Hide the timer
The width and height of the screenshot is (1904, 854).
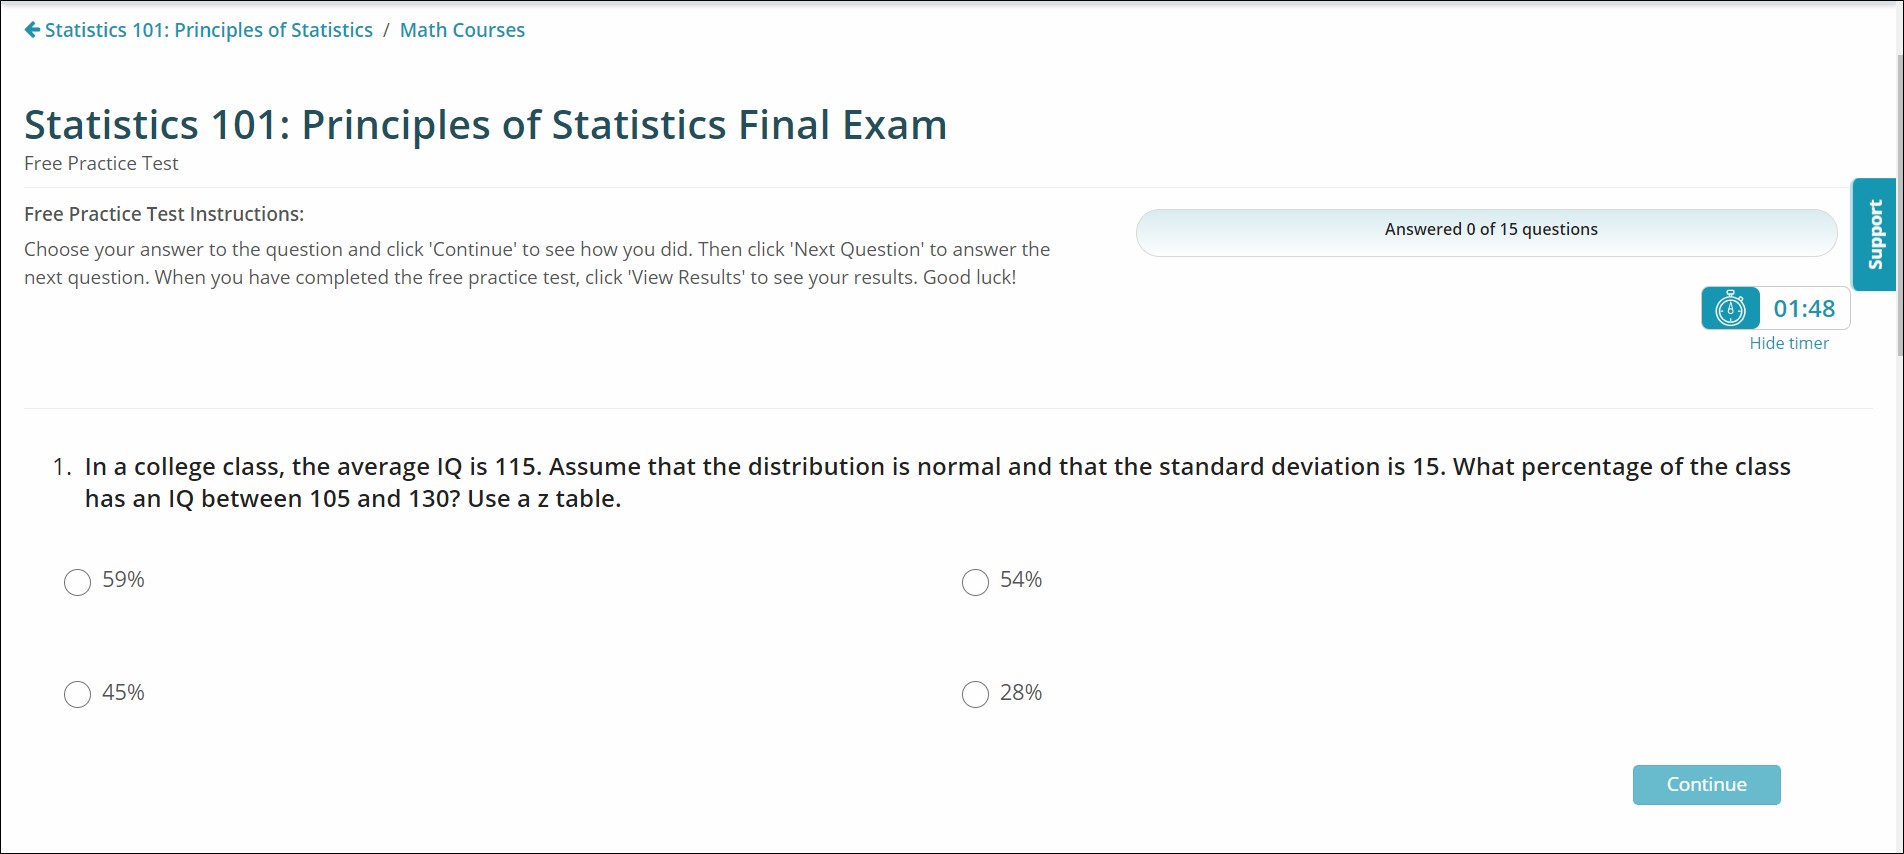point(1788,343)
